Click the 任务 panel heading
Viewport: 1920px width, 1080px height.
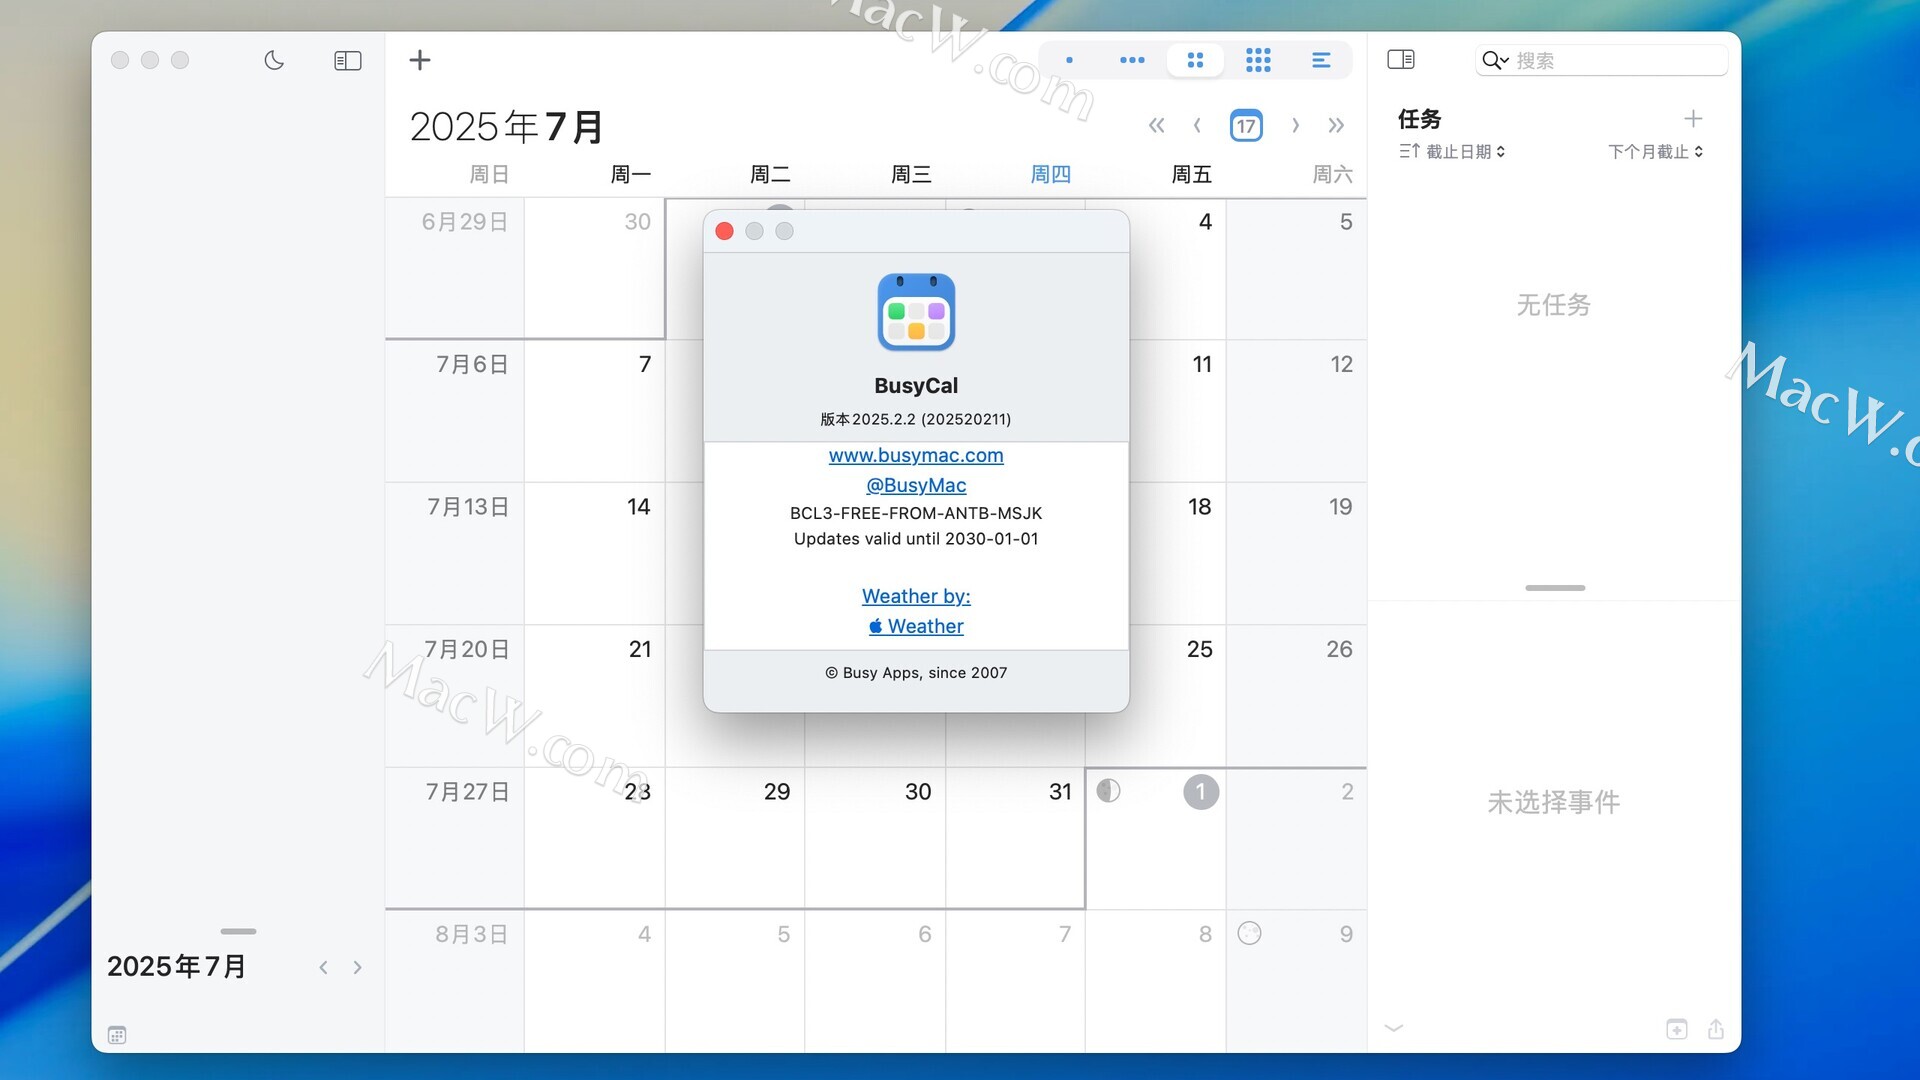(x=1419, y=119)
